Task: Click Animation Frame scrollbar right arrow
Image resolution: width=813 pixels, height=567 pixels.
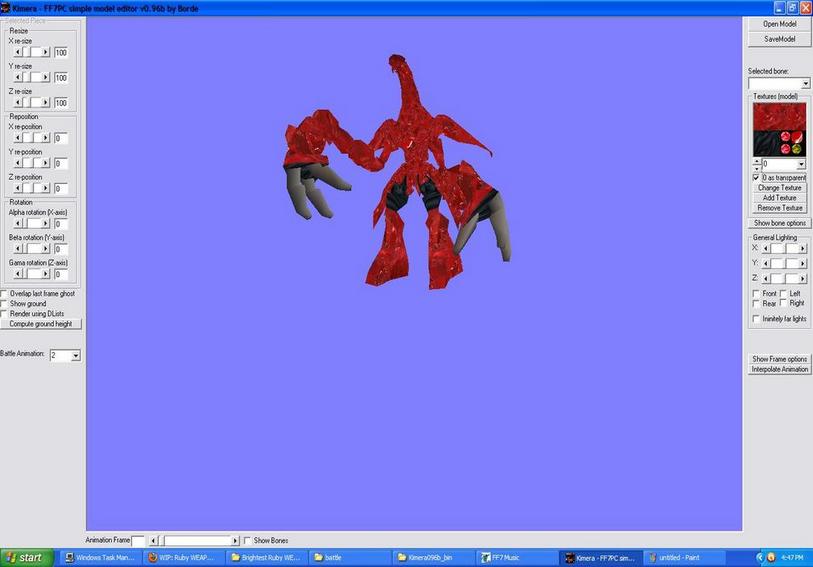Action: (235, 541)
